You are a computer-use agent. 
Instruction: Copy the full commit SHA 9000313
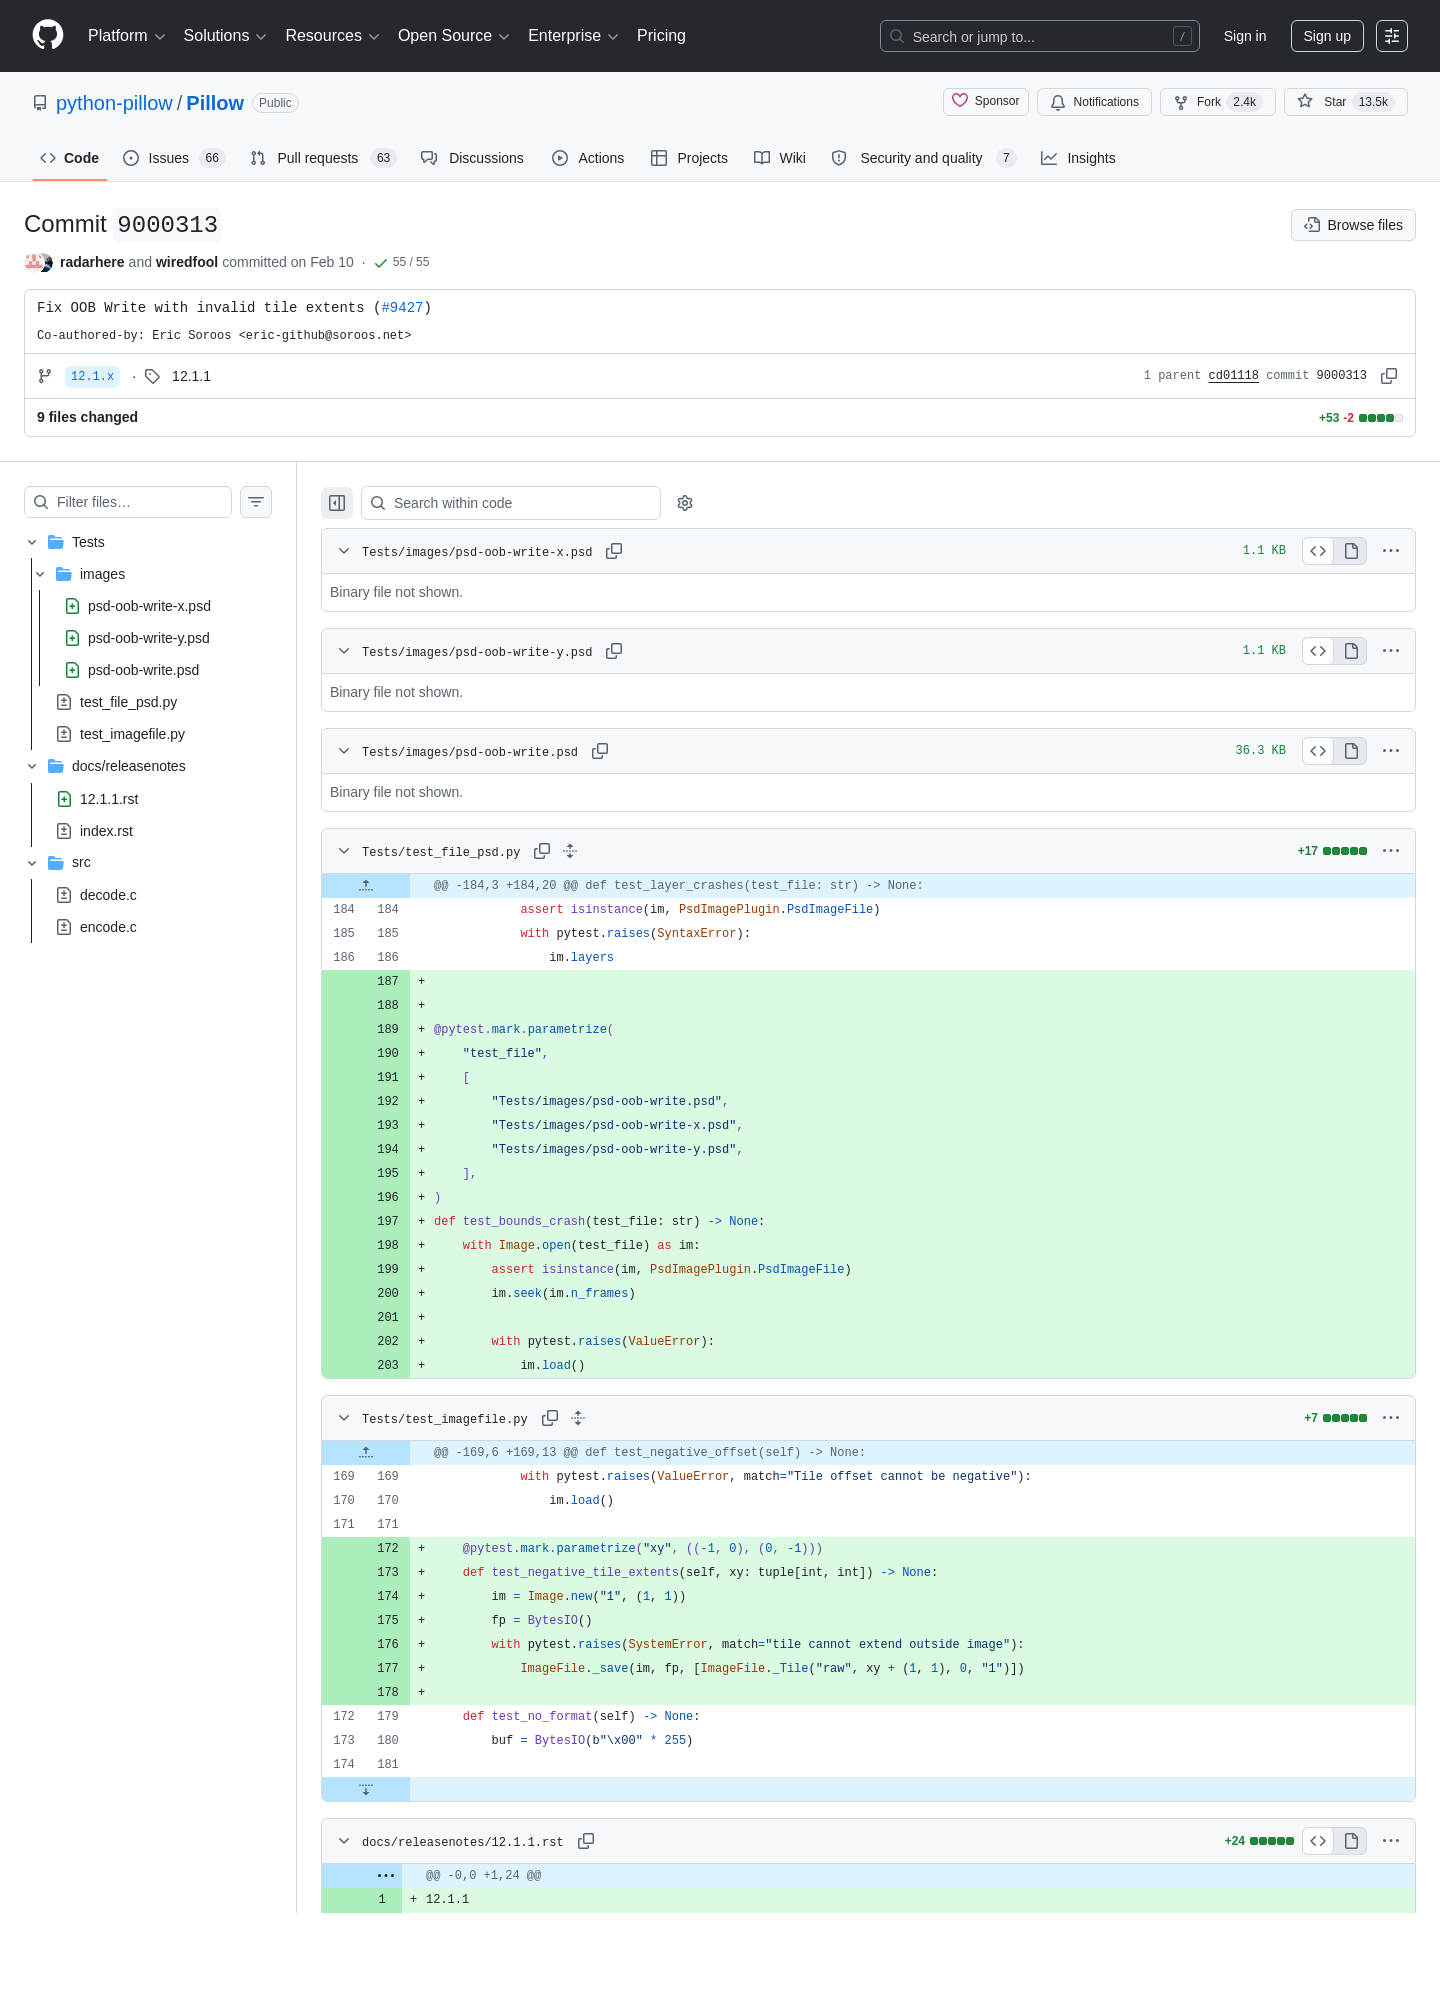(1389, 376)
